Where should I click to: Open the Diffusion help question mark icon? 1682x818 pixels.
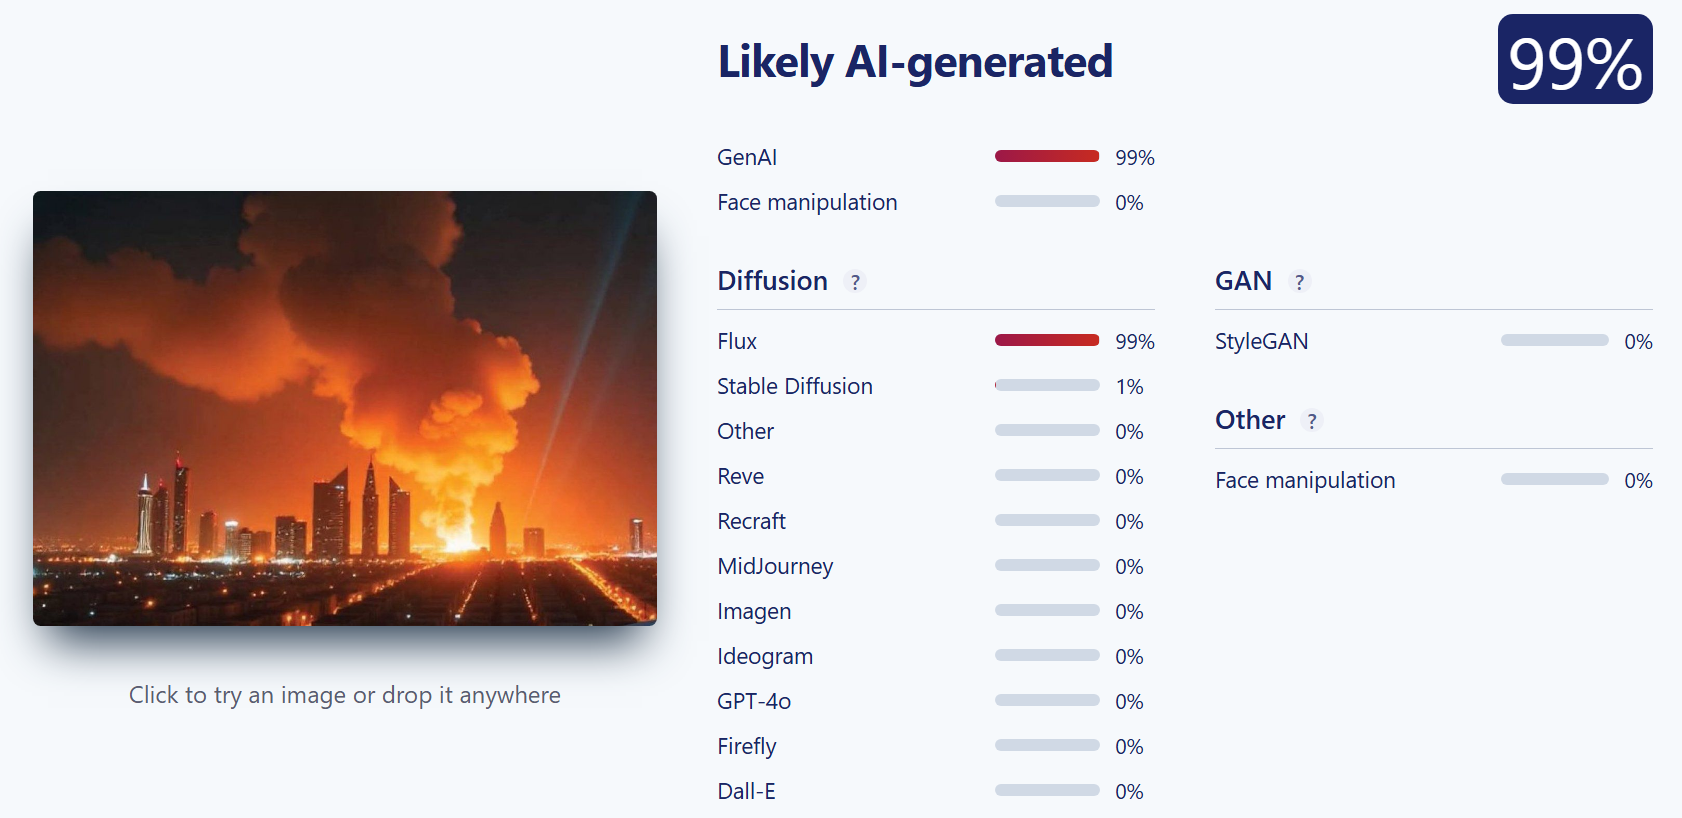point(855,282)
